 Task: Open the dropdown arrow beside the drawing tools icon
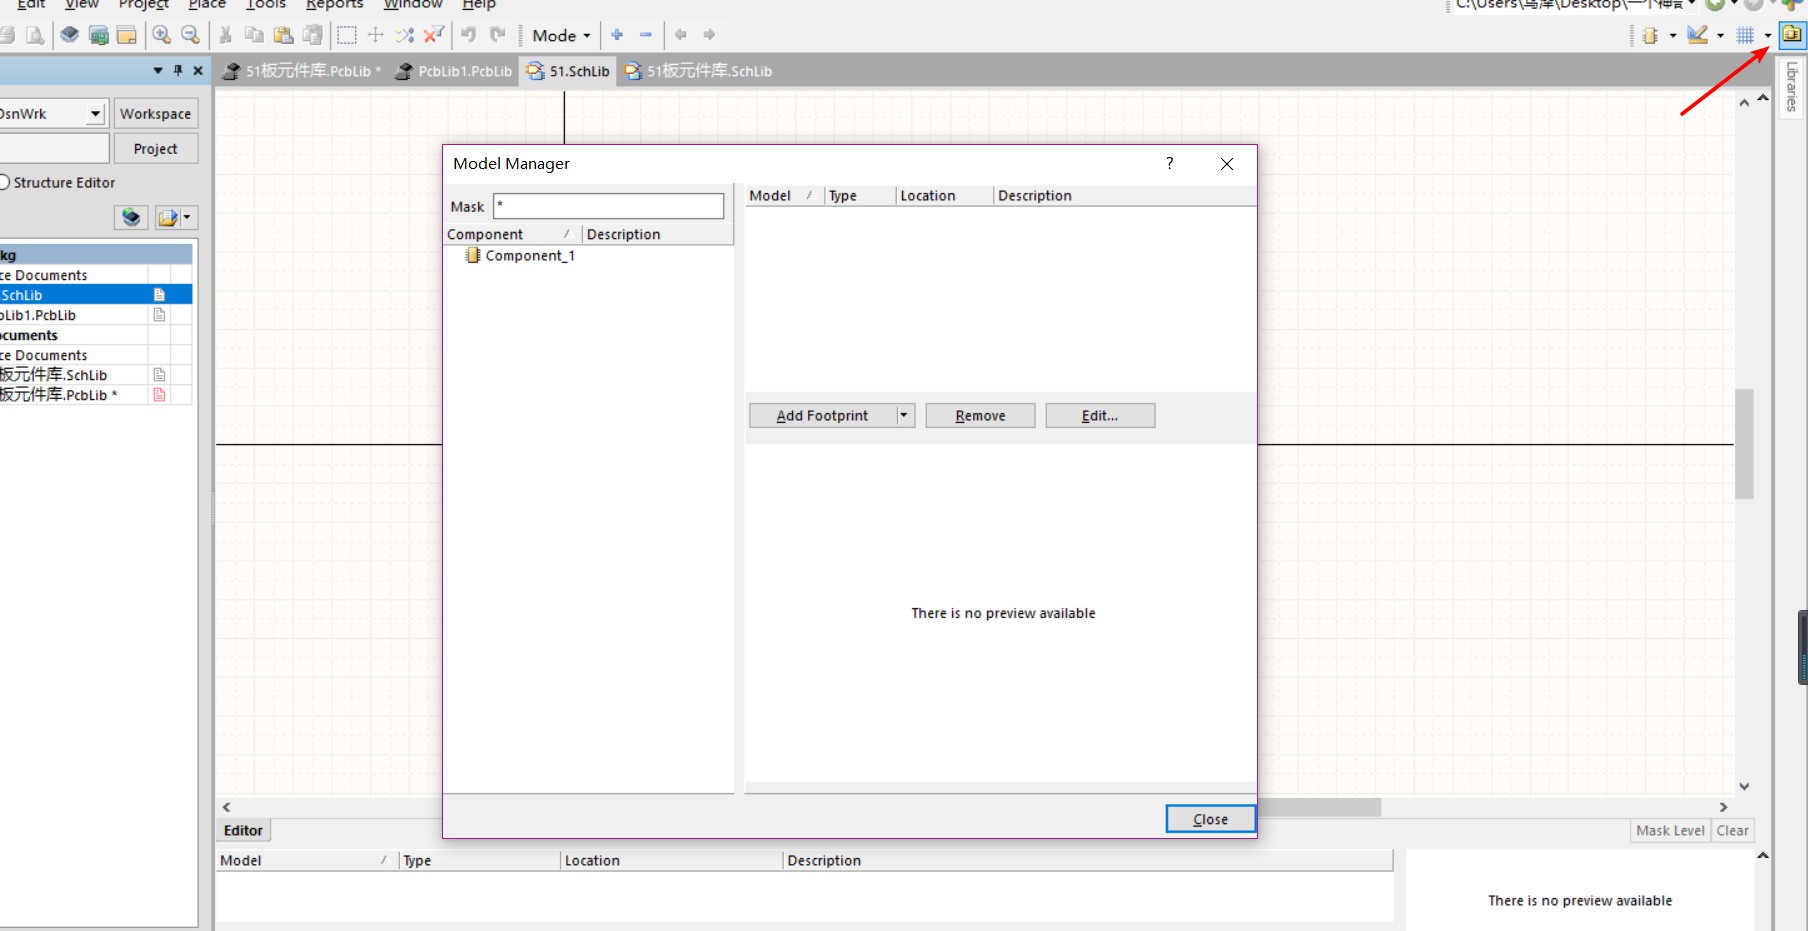click(x=1720, y=35)
